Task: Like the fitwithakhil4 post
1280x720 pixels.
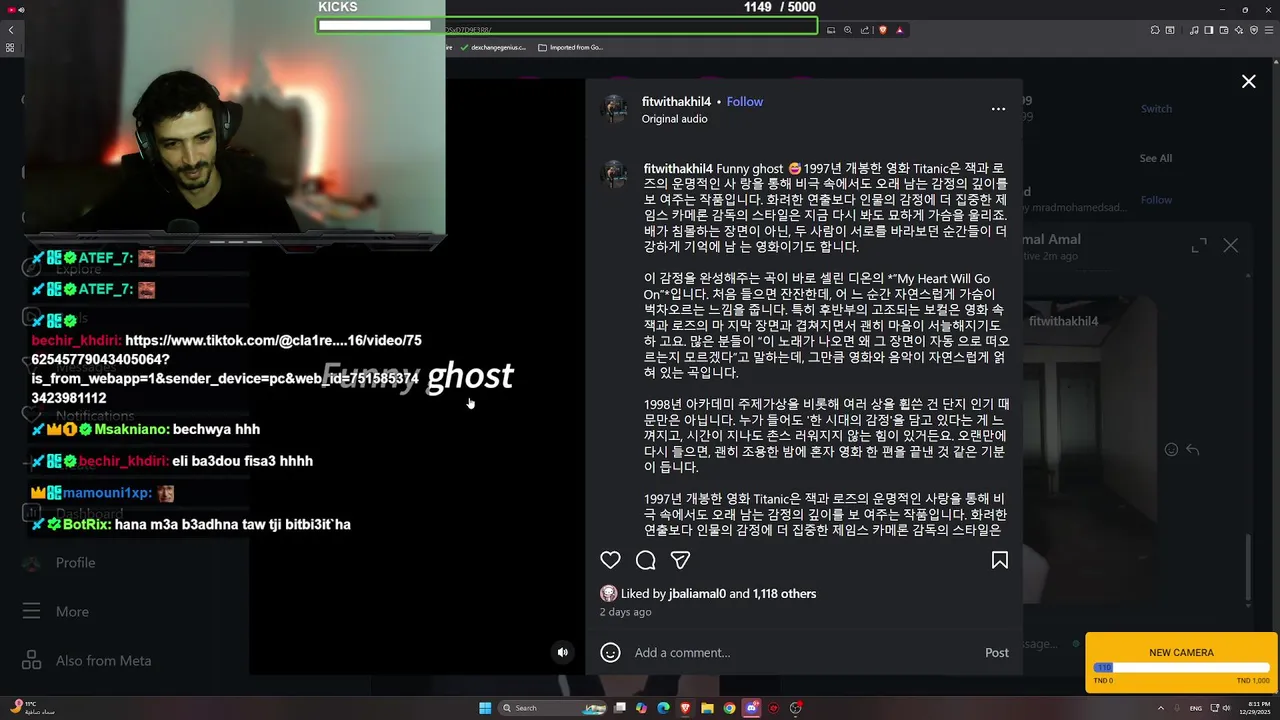Action: (610, 560)
